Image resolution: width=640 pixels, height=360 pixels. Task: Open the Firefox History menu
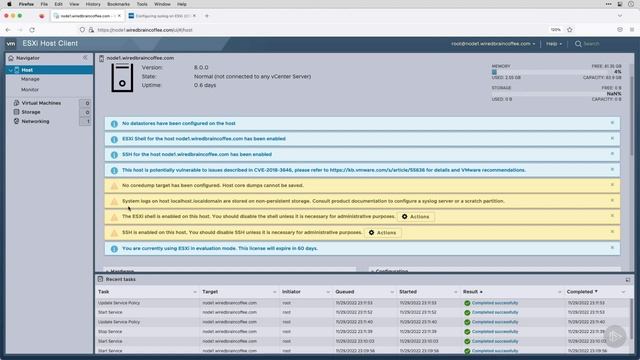(93, 4)
